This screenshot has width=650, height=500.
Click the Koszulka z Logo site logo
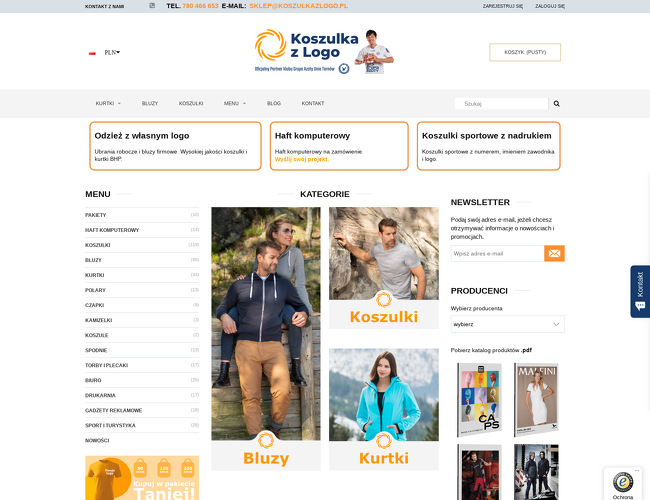coord(324,52)
